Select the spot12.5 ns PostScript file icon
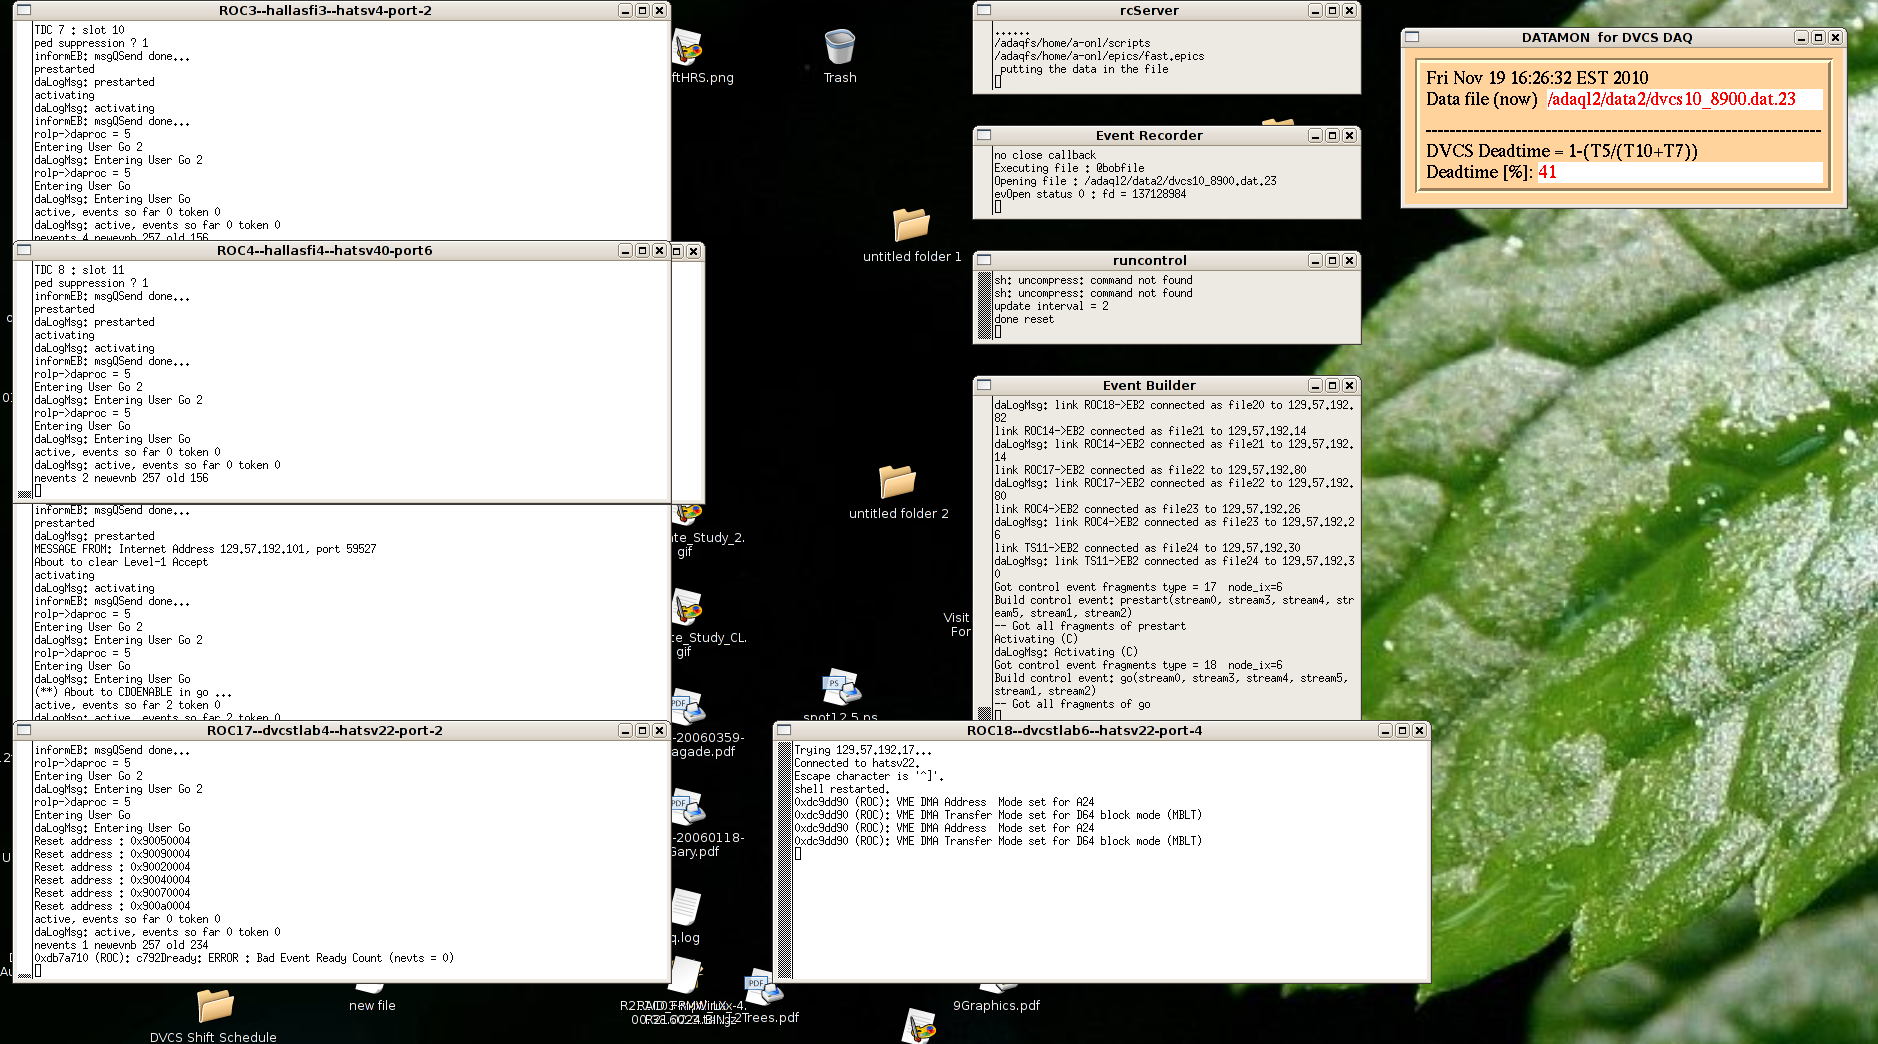 click(x=841, y=688)
